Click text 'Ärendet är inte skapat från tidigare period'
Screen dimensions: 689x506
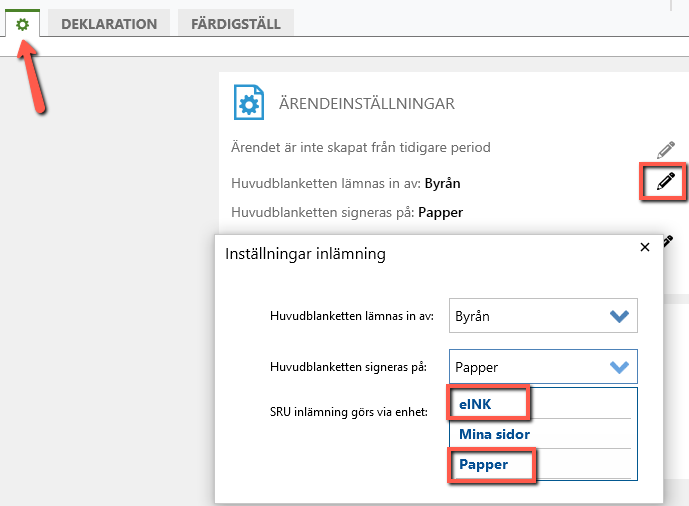coord(361,147)
